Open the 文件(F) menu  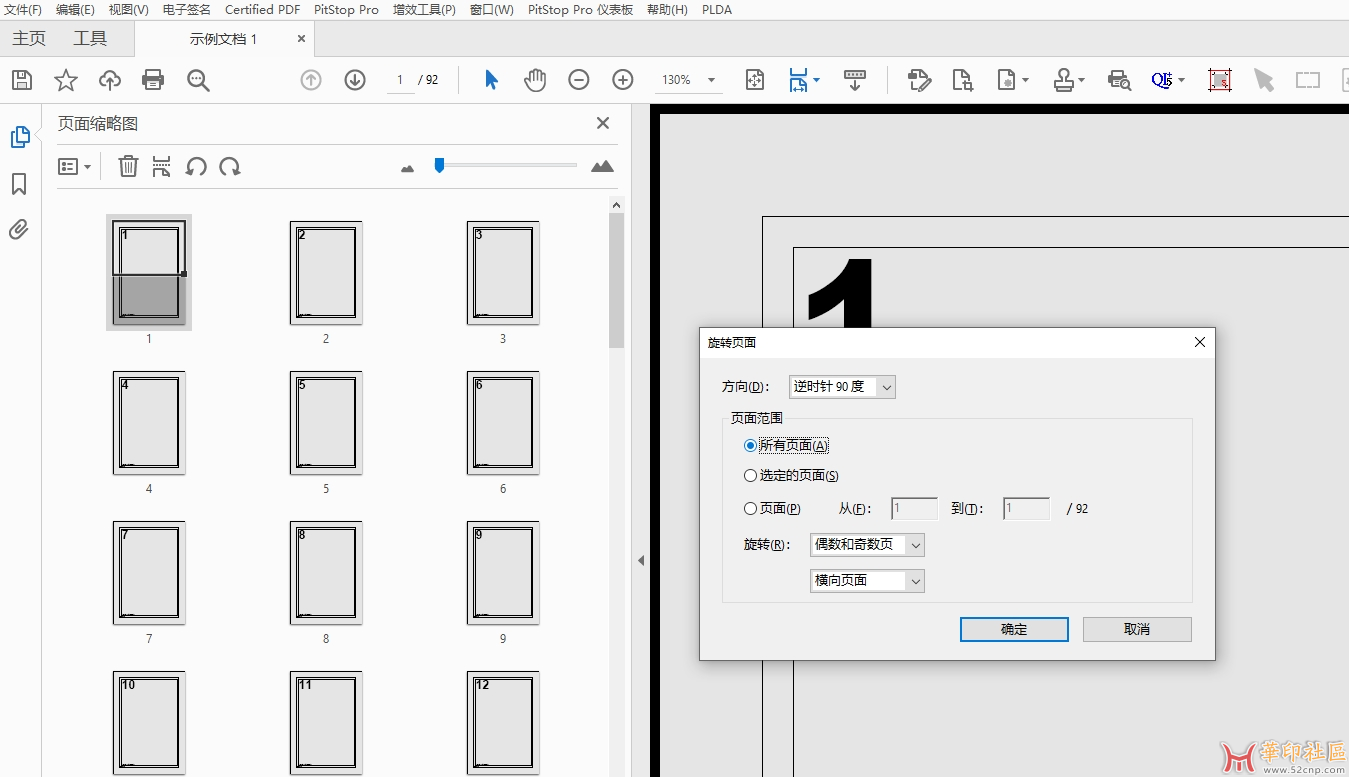pos(24,10)
